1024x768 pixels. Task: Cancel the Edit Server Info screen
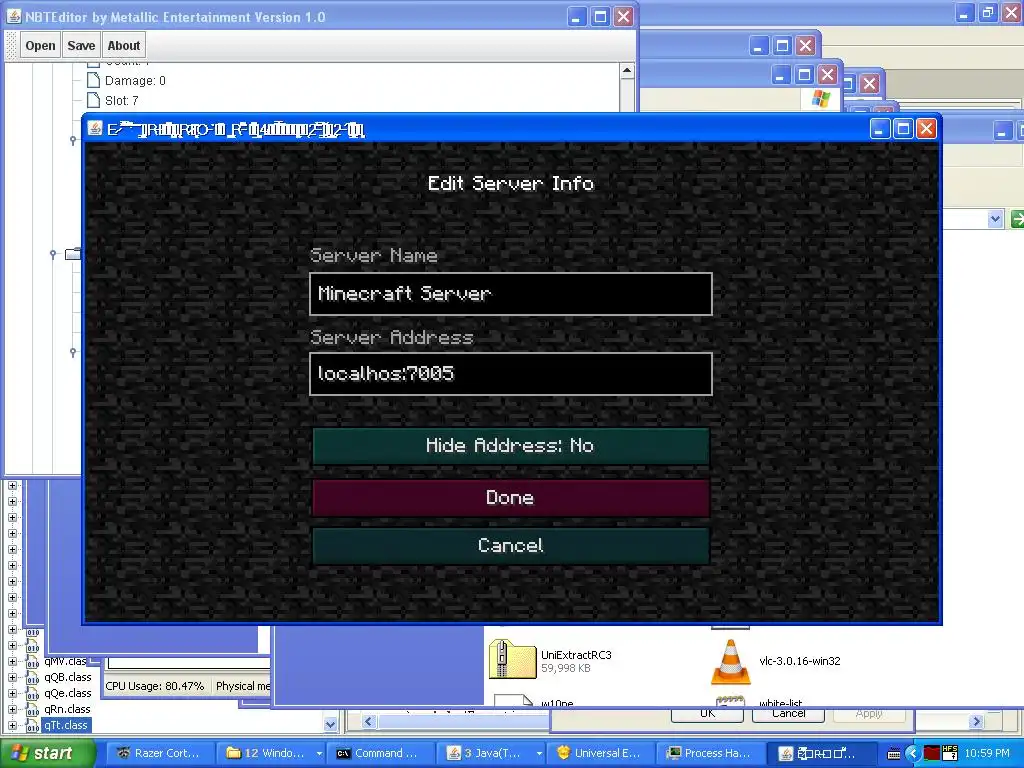pyautogui.click(x=511, y=546)
